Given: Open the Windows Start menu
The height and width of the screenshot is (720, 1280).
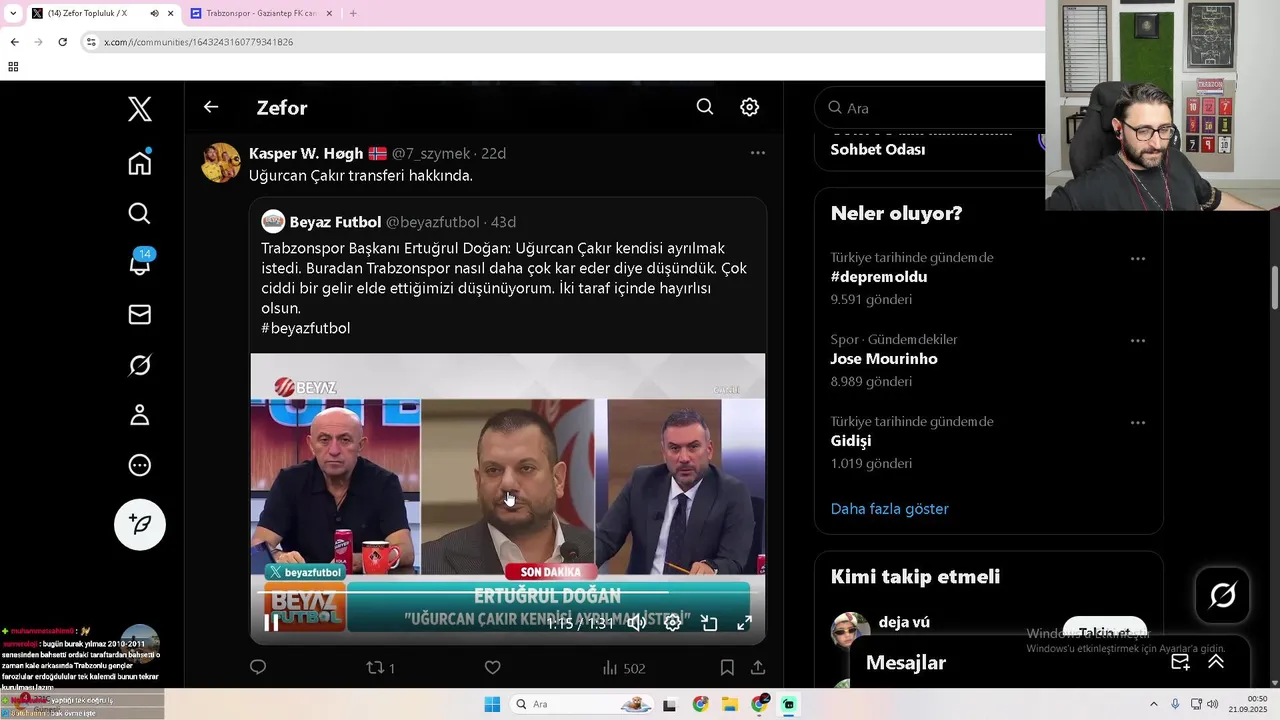Looking at the screenshot, I should pos(492,704).
